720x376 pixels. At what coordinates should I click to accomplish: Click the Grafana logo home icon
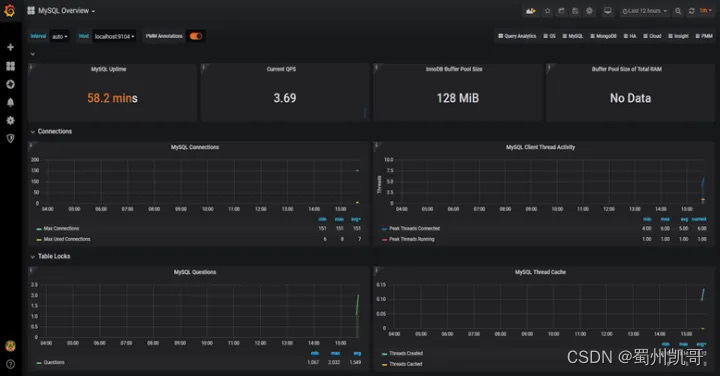[x=10, y=10]
